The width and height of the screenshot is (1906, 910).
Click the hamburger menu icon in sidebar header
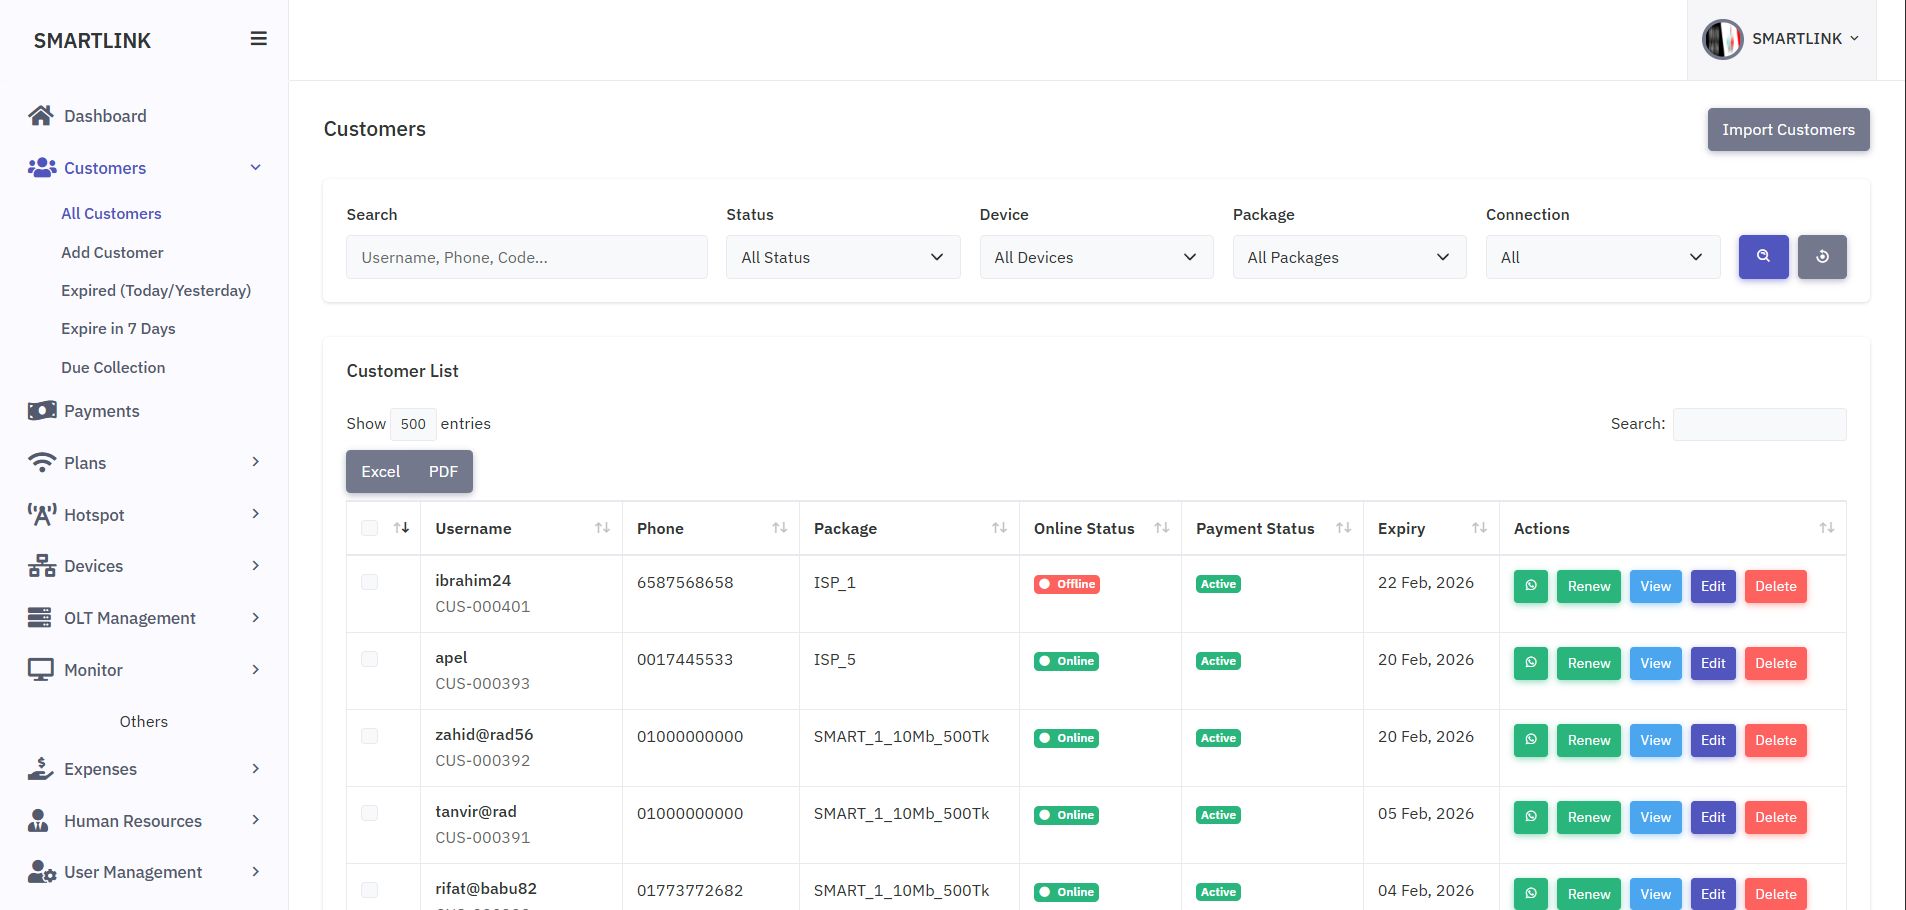pyautogui.click(x=258, y=39)
